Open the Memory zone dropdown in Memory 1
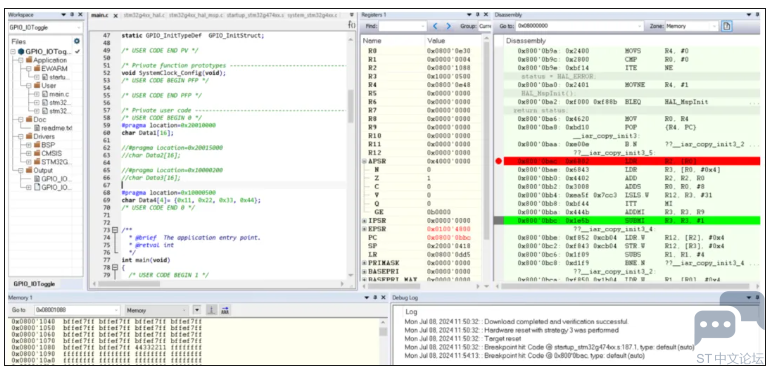This screenshot has height=374, width=773. point(157,310)
